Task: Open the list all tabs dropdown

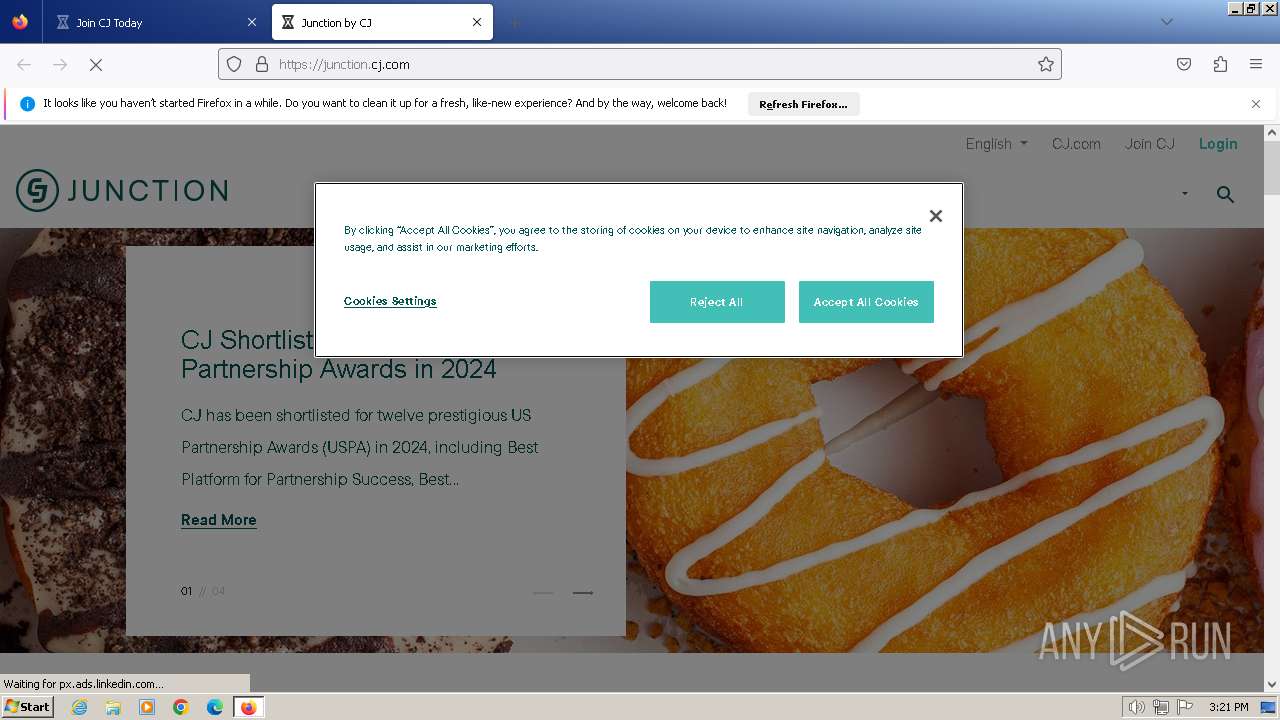Action: [1166, 22]
